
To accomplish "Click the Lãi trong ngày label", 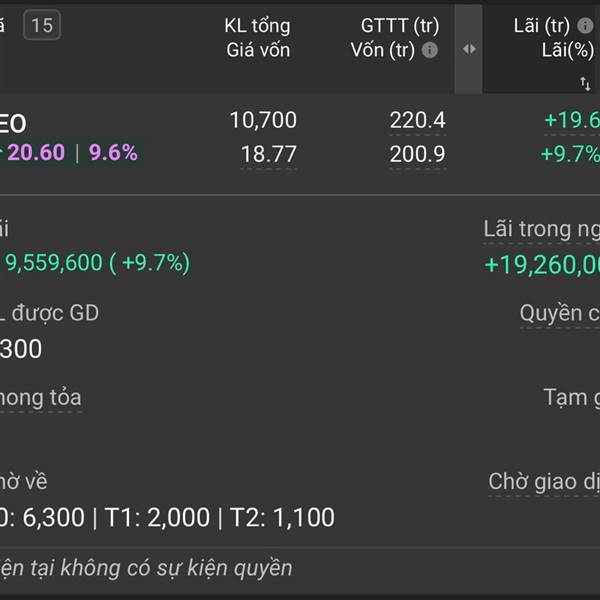I will point(541,229).
